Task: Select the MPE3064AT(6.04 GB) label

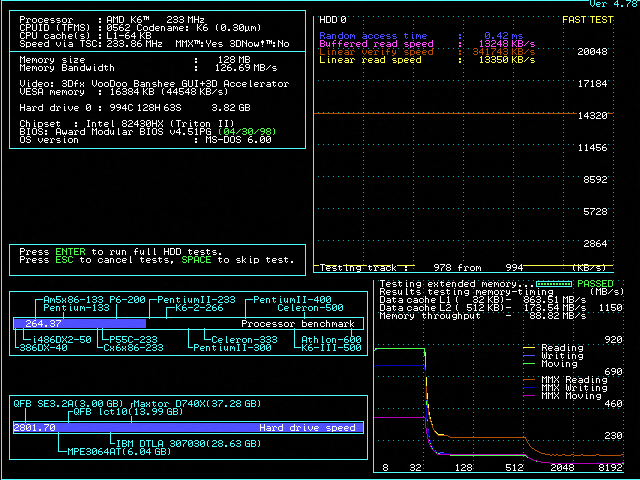Action: point(119,452)
